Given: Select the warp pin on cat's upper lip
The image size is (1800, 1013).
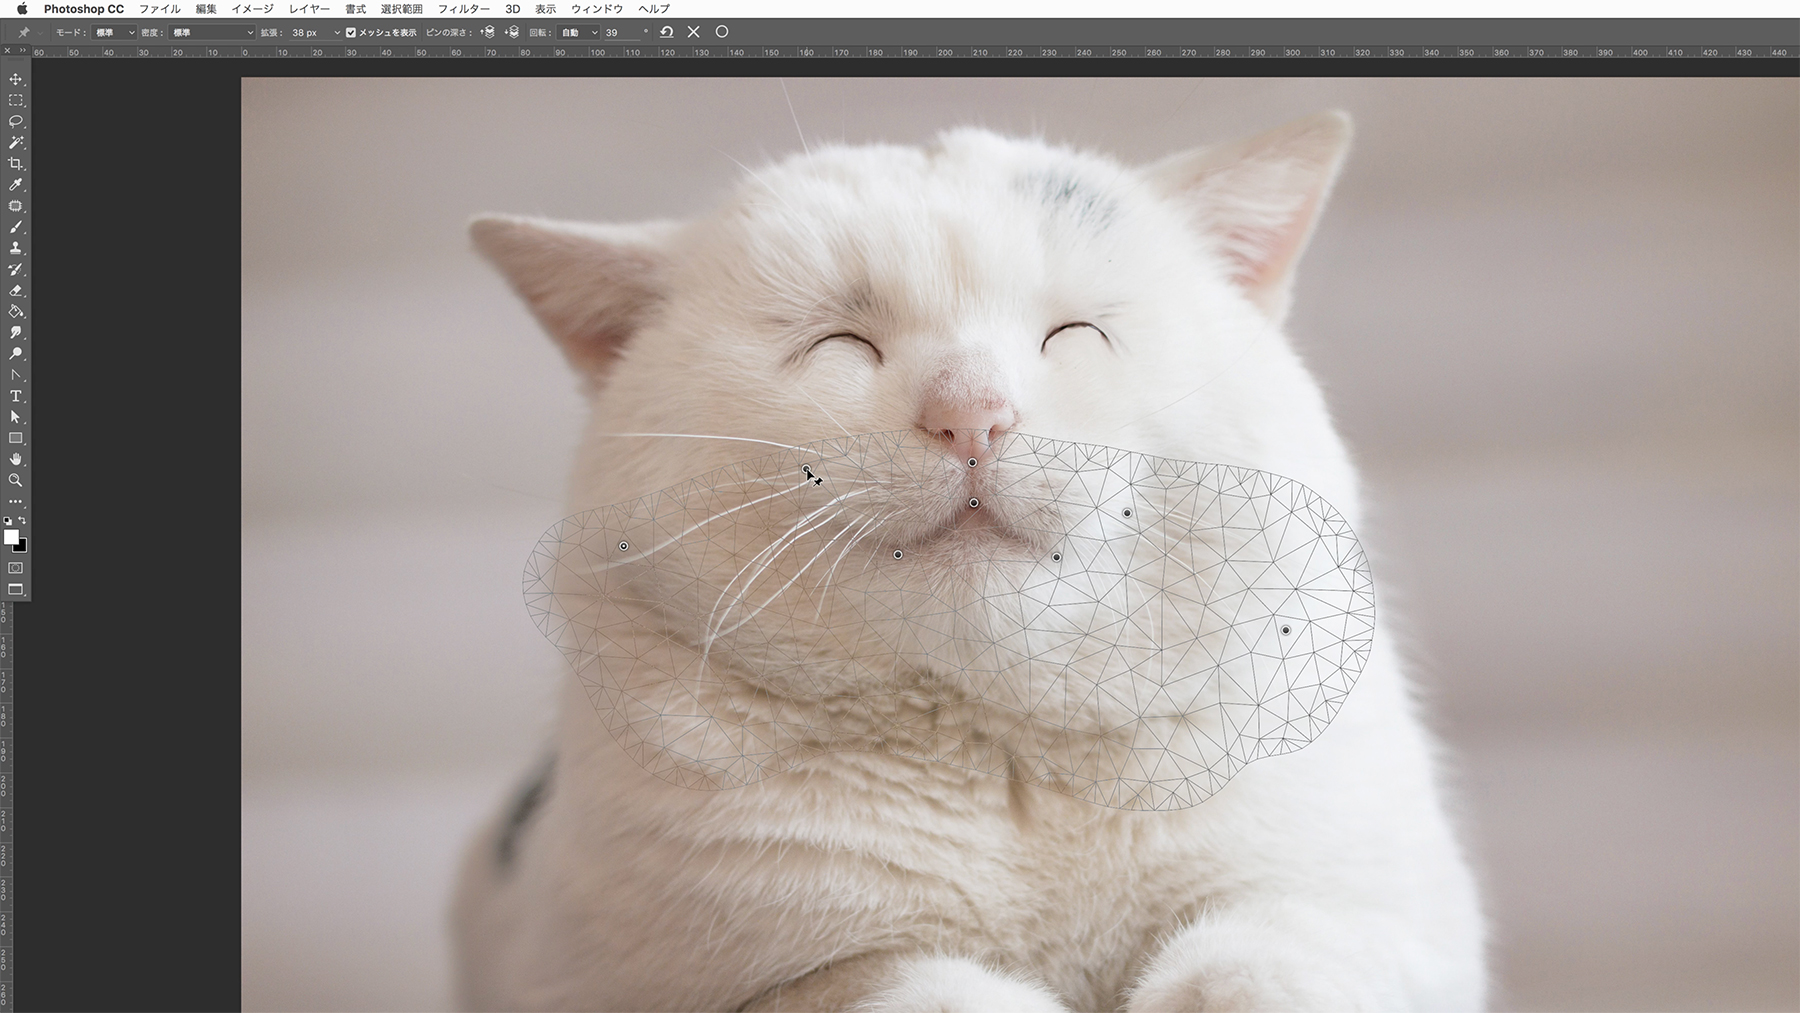Looking at the screenshot, I should [974, 503].
